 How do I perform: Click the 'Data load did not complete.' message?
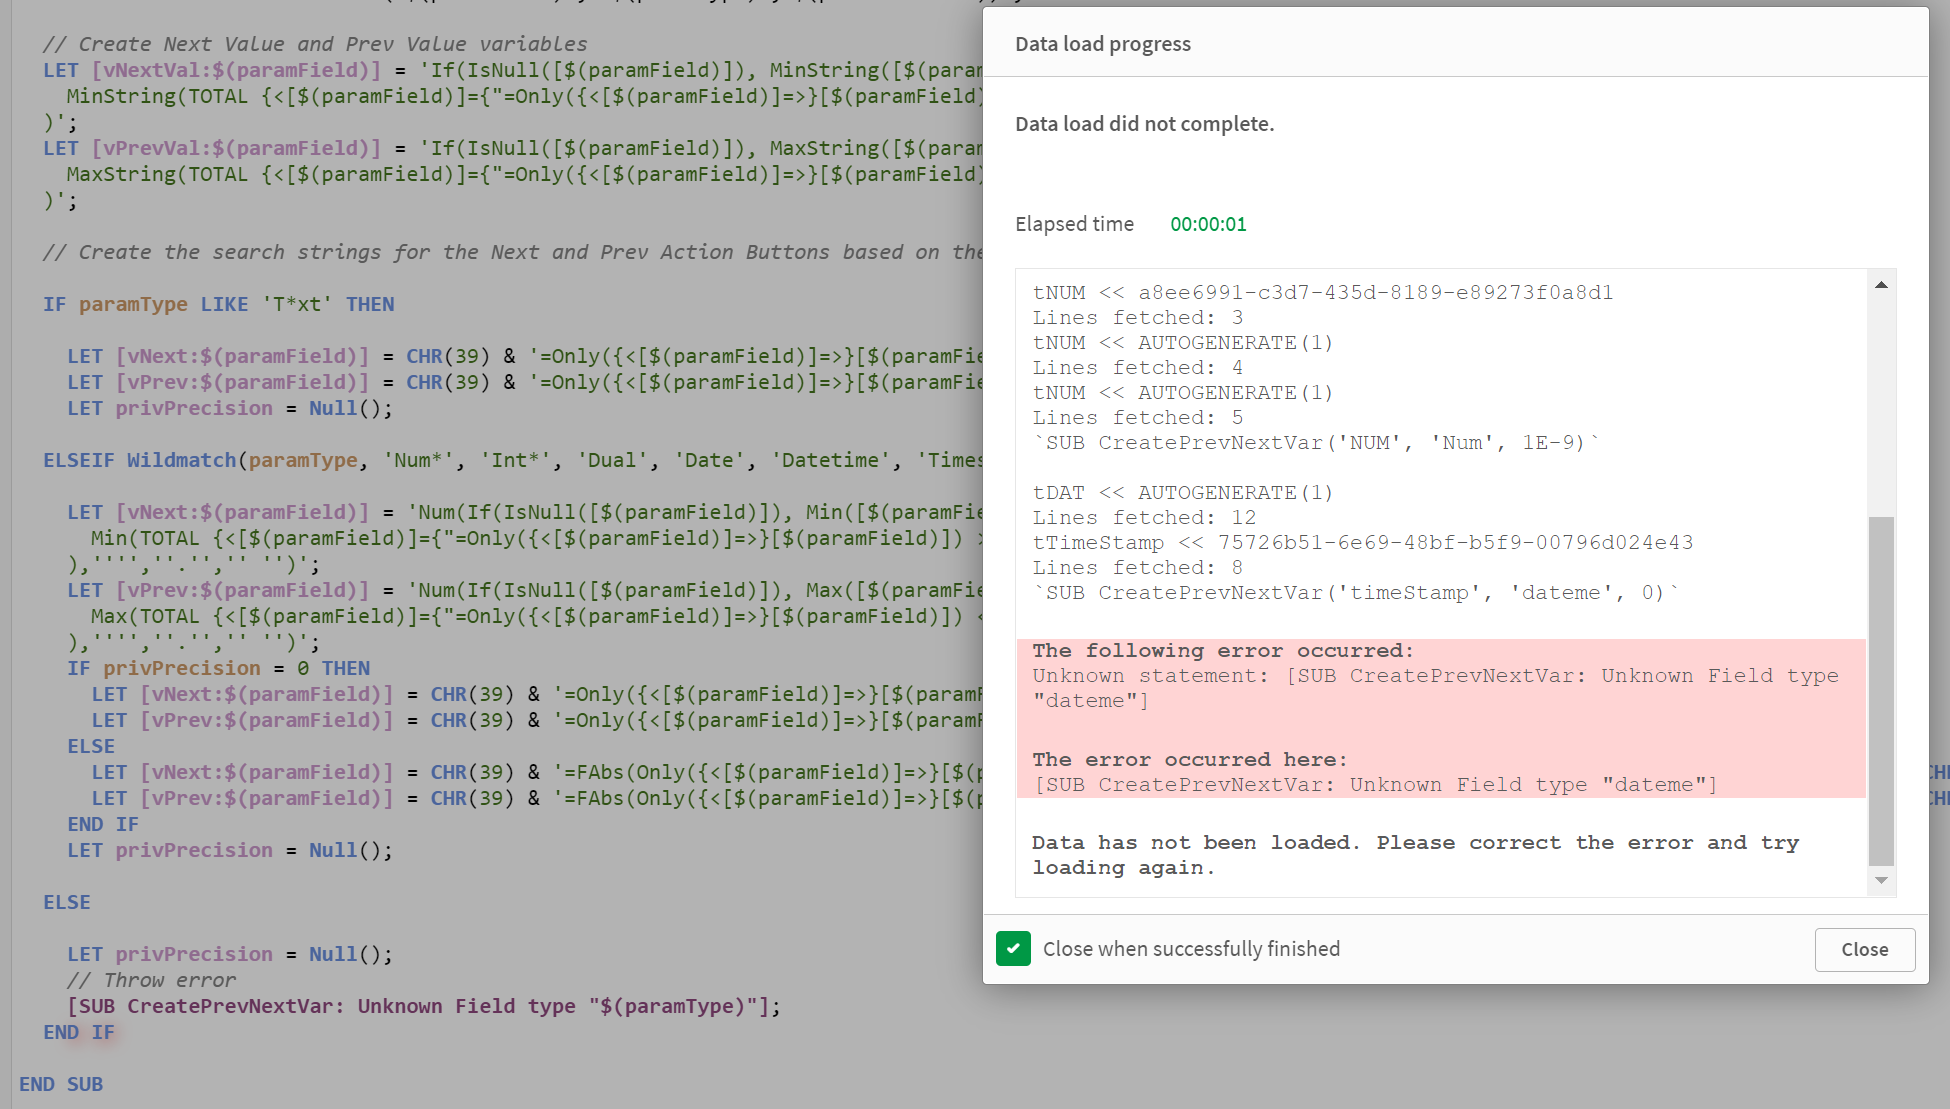(1144, 124)
